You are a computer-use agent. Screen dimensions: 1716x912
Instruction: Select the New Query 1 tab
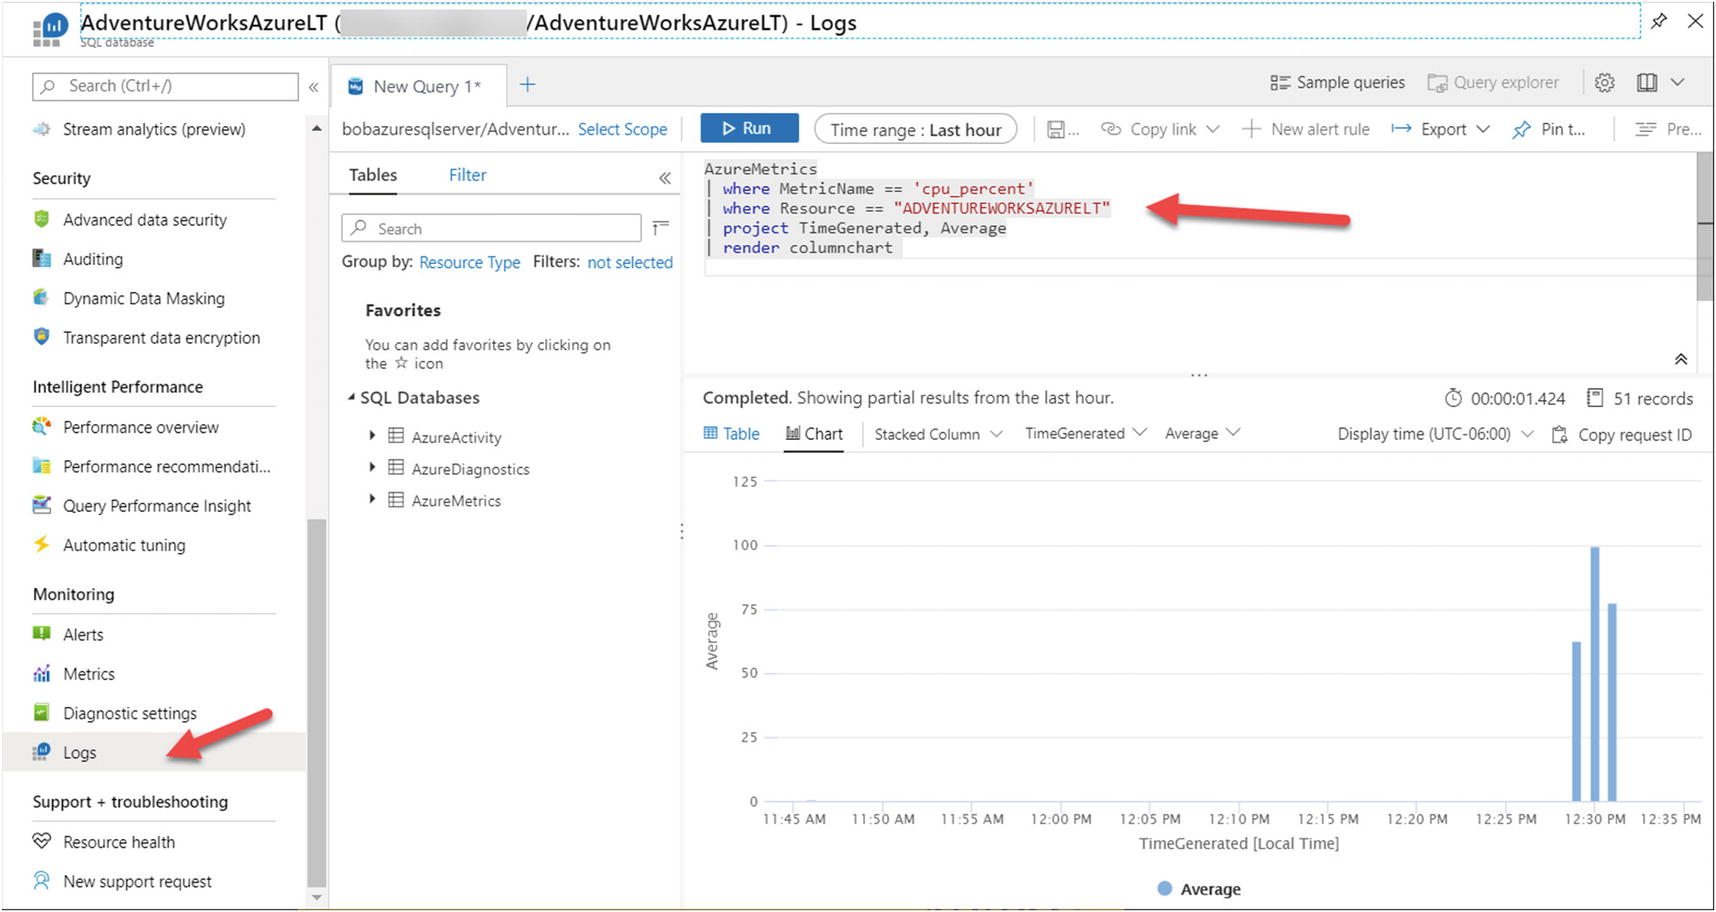point(419,86)
